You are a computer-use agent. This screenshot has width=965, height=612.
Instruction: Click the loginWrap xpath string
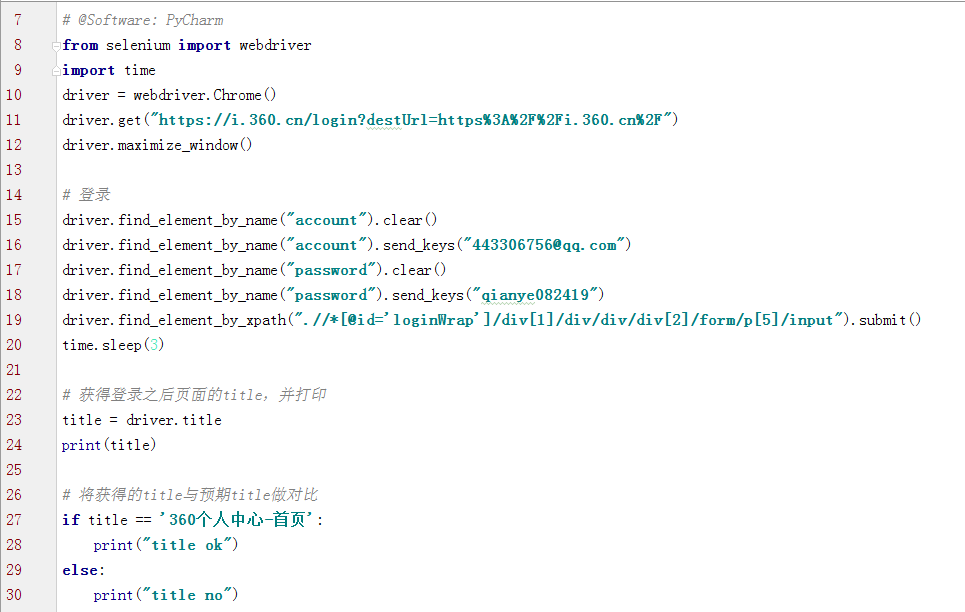[x=569, y=320]
